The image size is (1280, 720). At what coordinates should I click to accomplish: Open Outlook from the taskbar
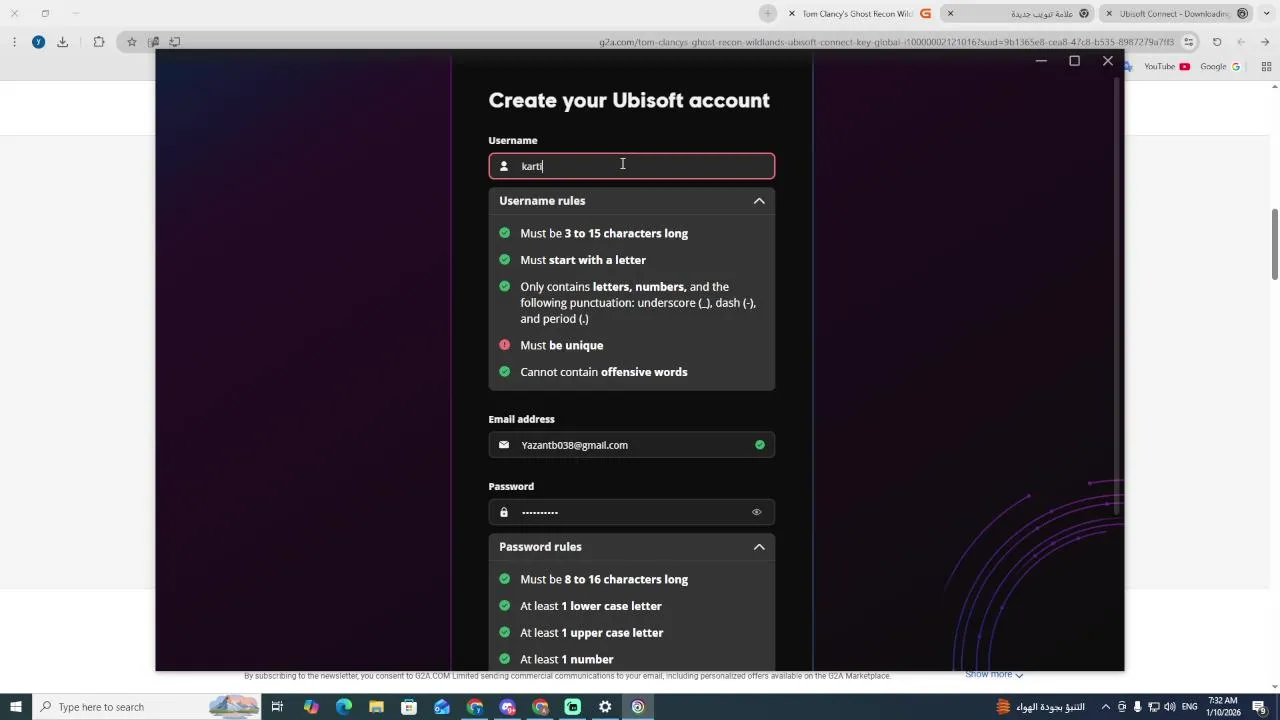(442, 707)
